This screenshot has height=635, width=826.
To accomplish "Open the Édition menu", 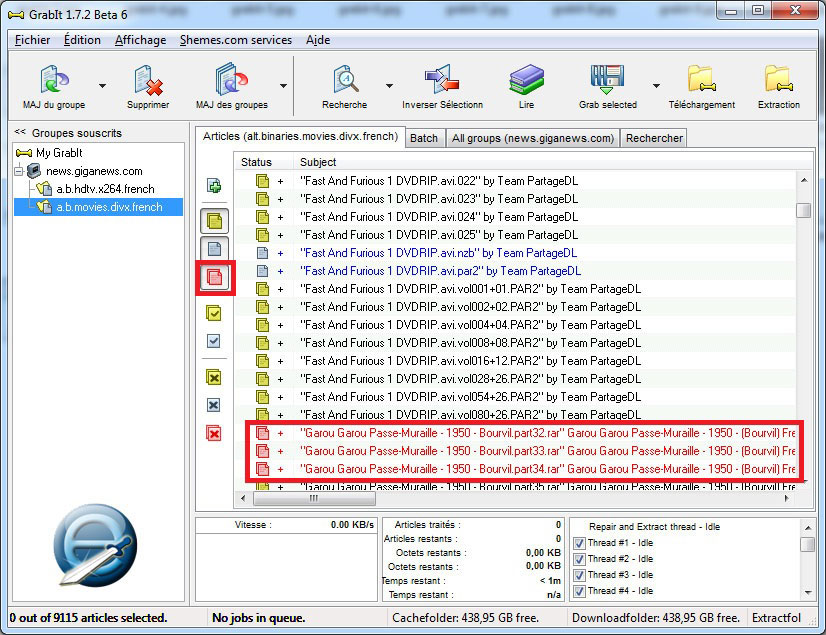I will 82,40.
